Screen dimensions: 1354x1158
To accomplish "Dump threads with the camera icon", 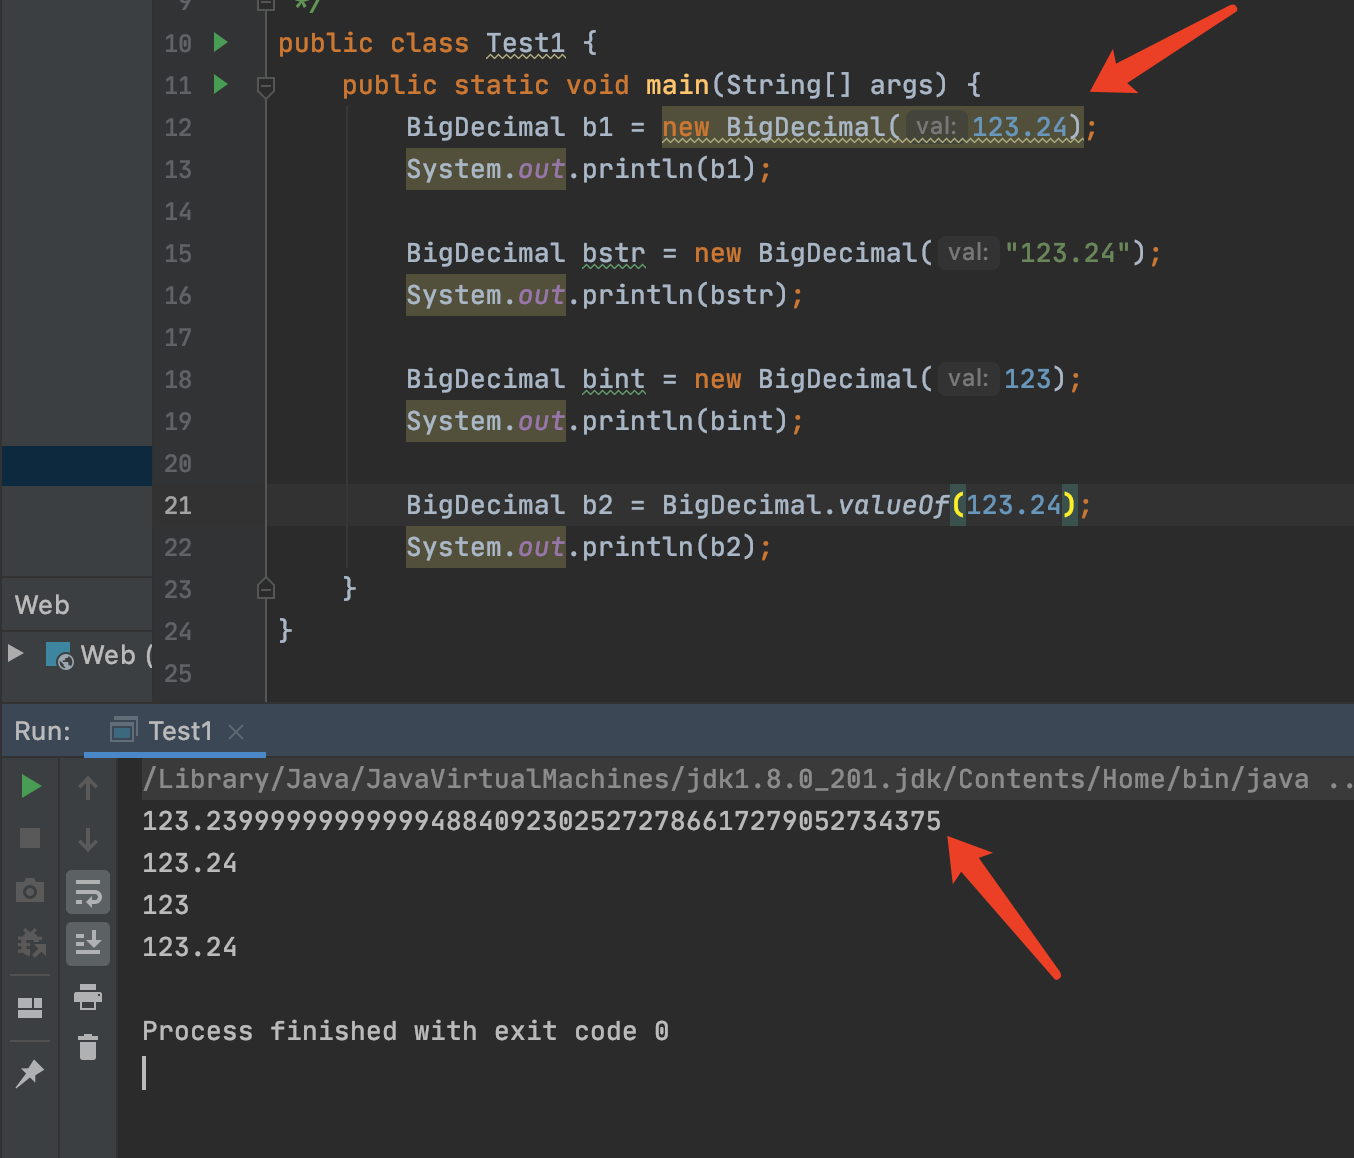I will click(x=30, y=890).
